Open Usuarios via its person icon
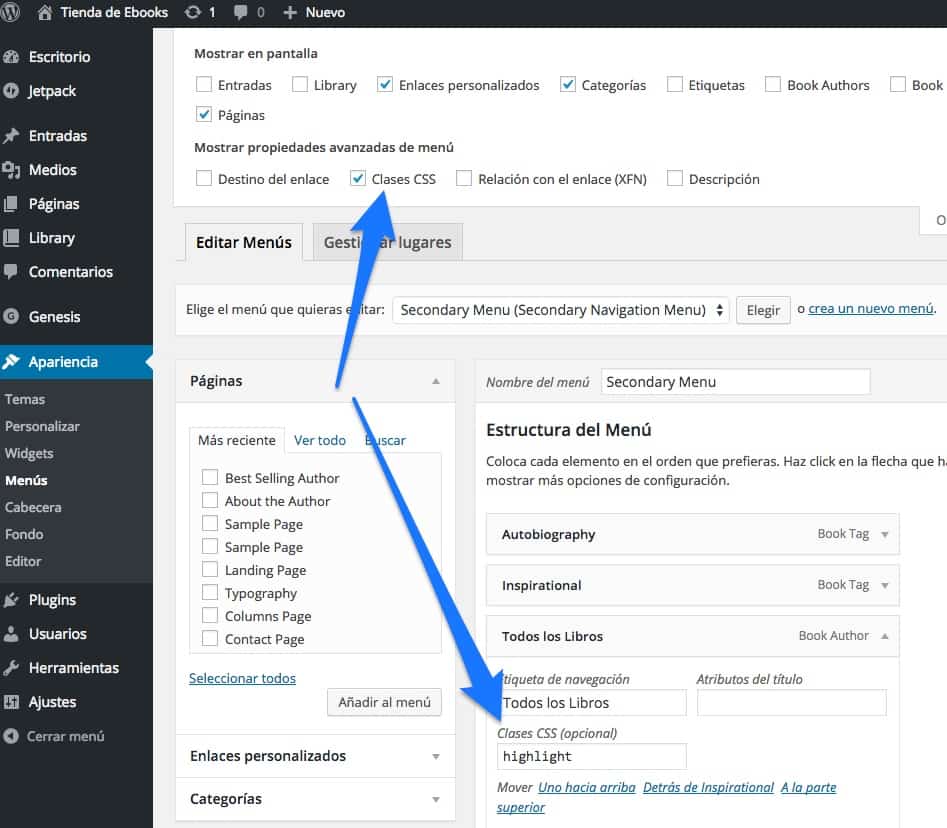 [x=11, y=634]
